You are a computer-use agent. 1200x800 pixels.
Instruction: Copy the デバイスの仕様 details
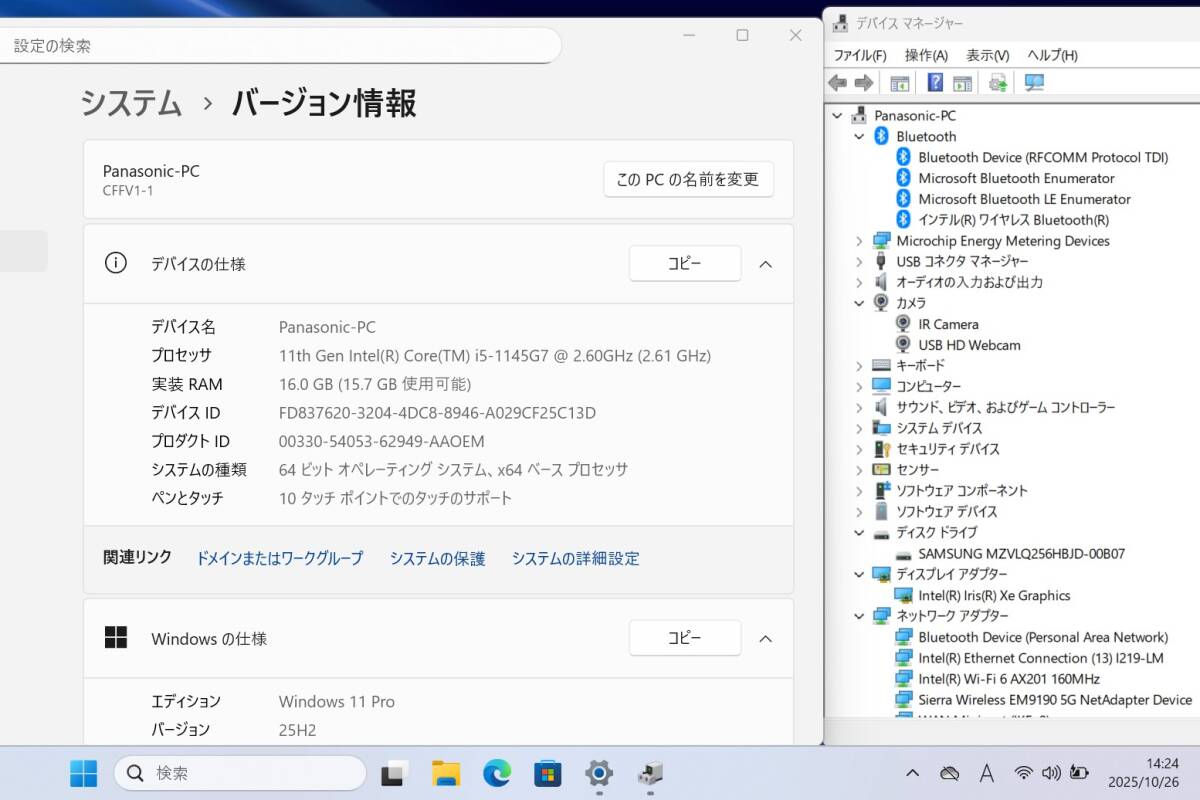(684, 264)
